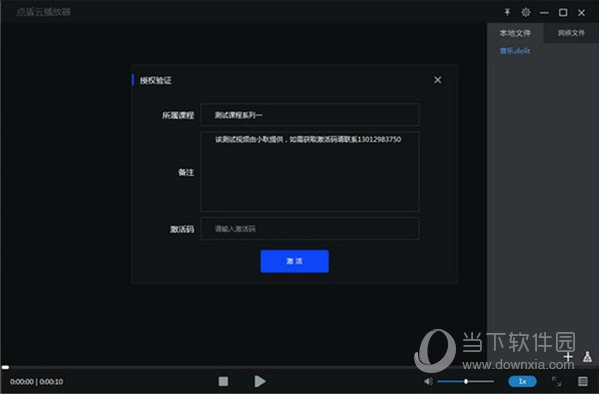Stop playback with the stop button
Screen dimensions: 599x394
point(223,381)
